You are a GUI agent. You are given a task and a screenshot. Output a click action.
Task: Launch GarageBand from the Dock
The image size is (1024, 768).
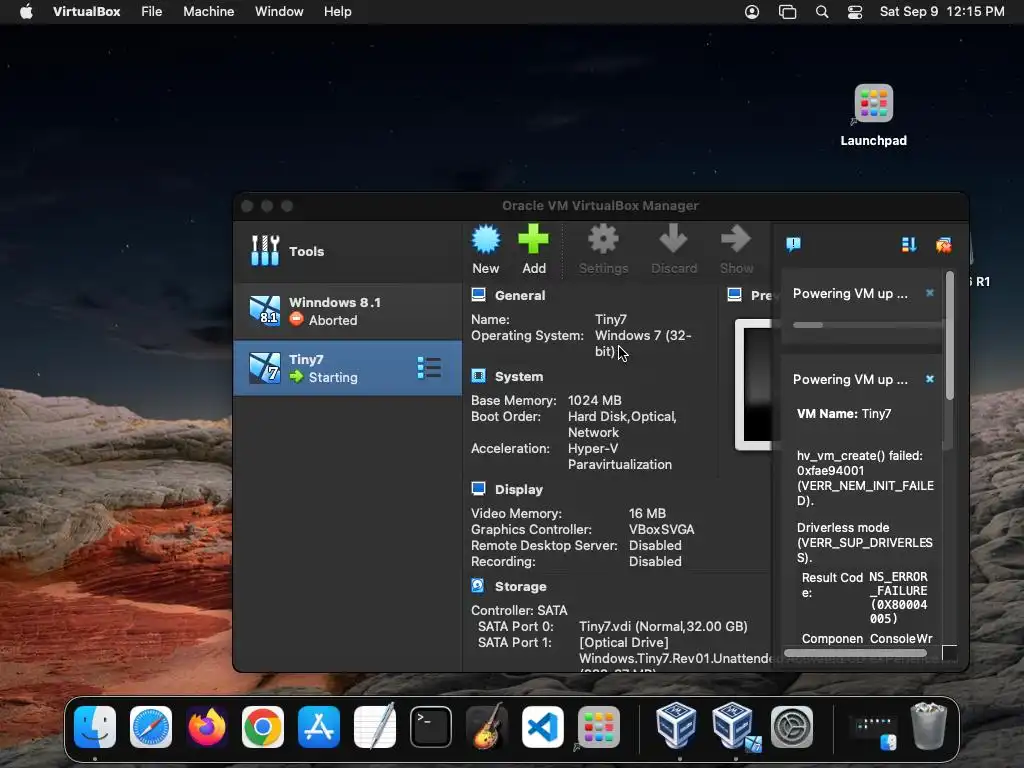[487, 726]
